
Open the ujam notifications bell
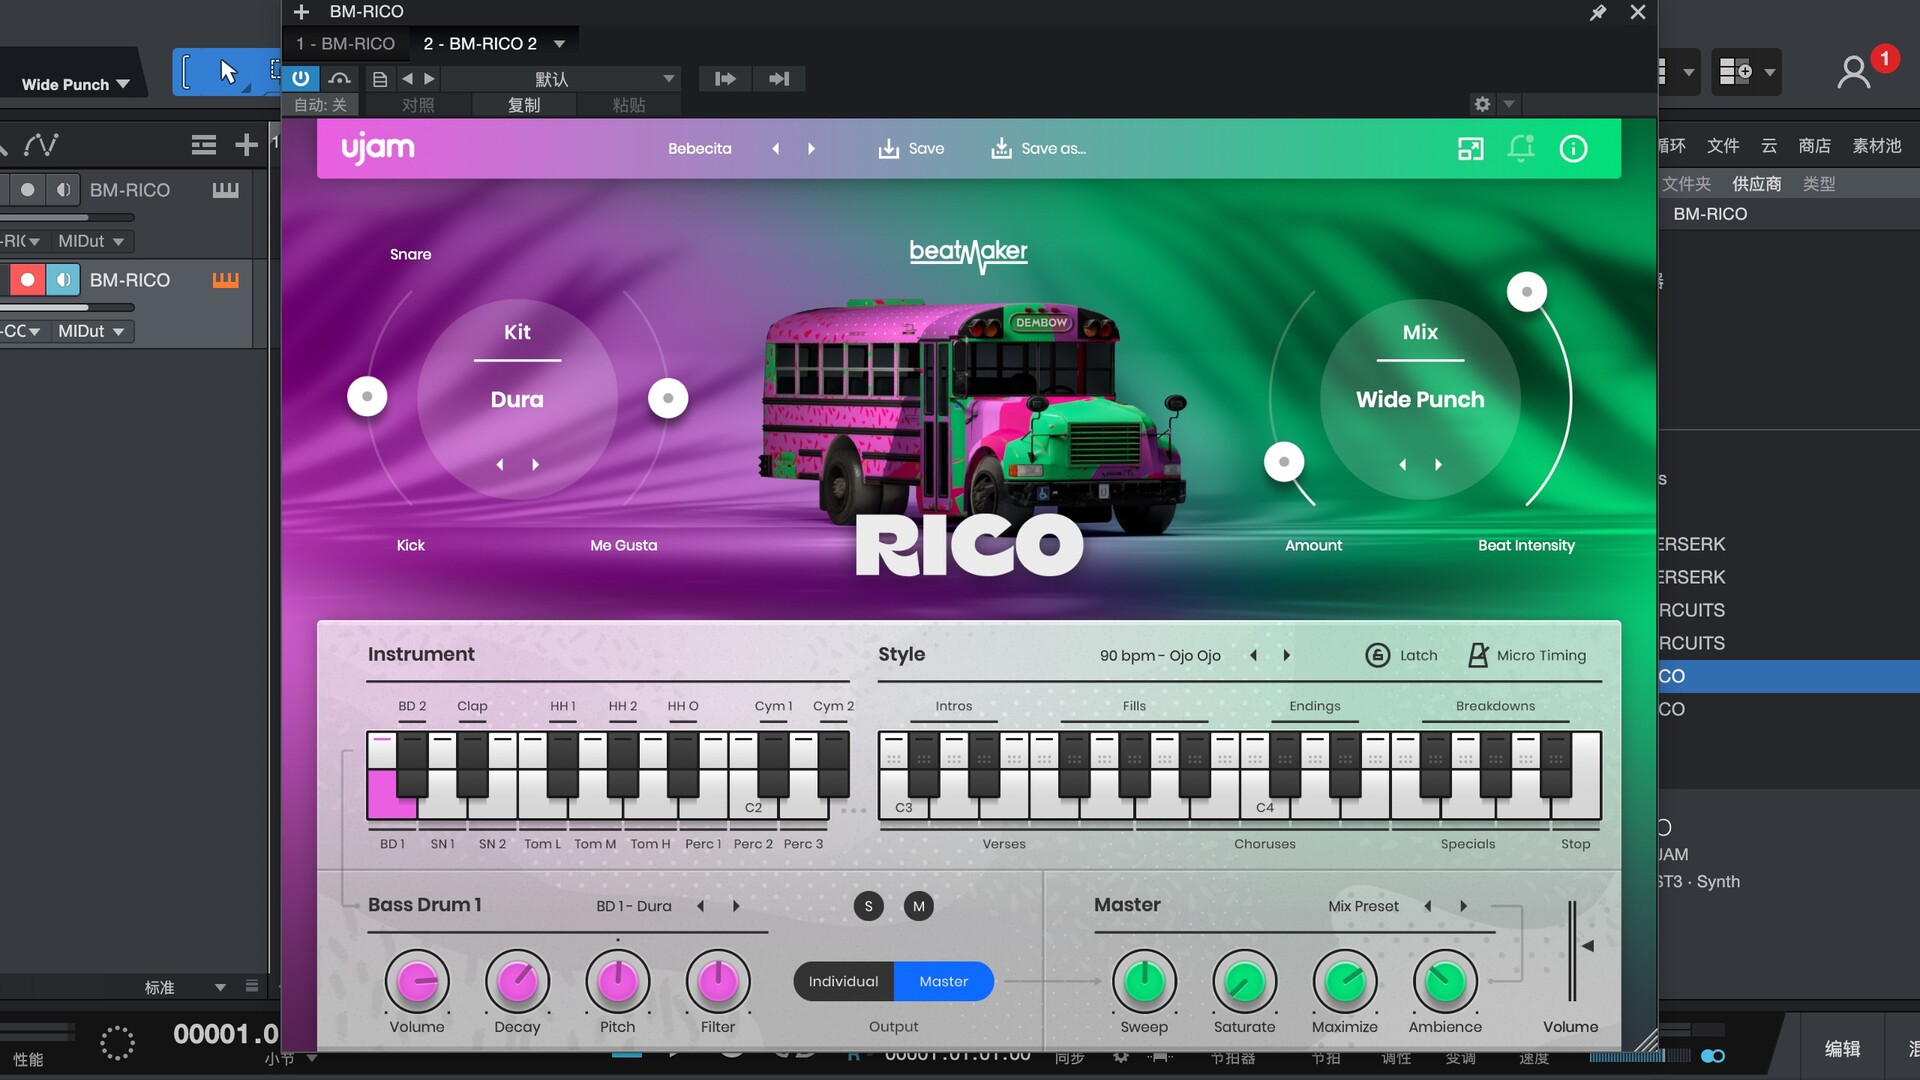coord(1521,148)
